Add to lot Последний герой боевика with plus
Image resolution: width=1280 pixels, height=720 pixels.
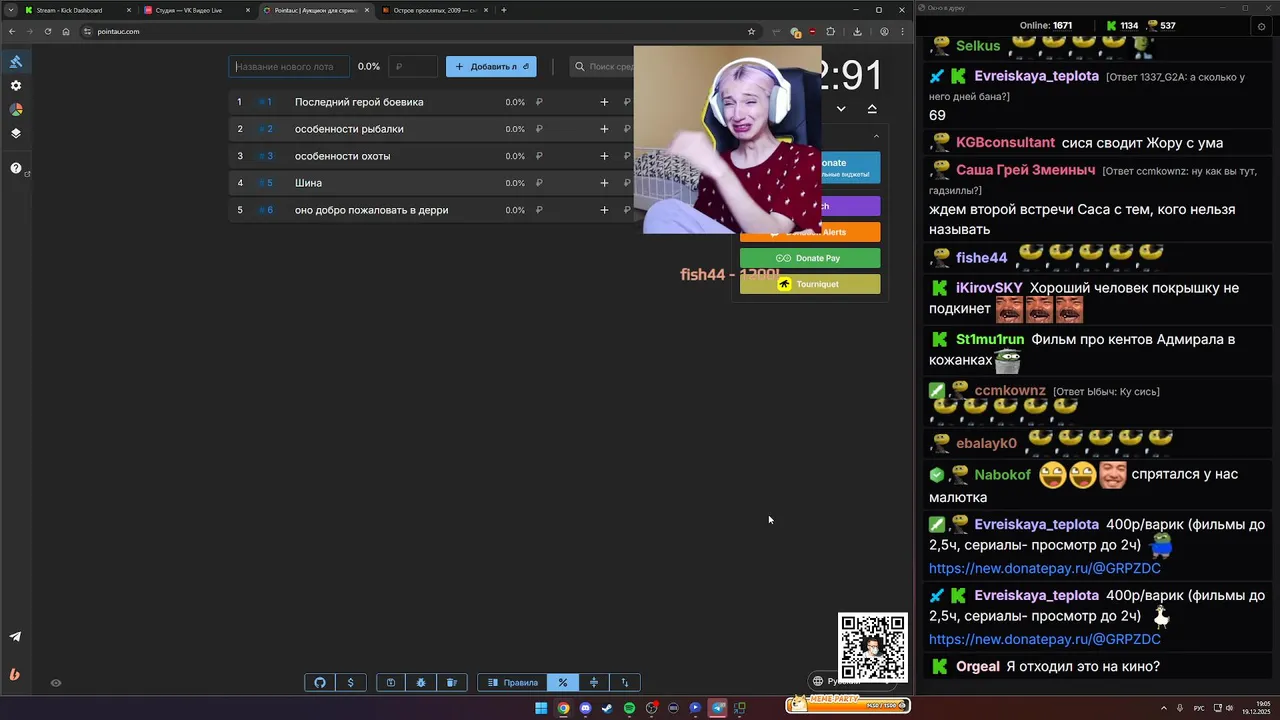click(x=604, y=102)
